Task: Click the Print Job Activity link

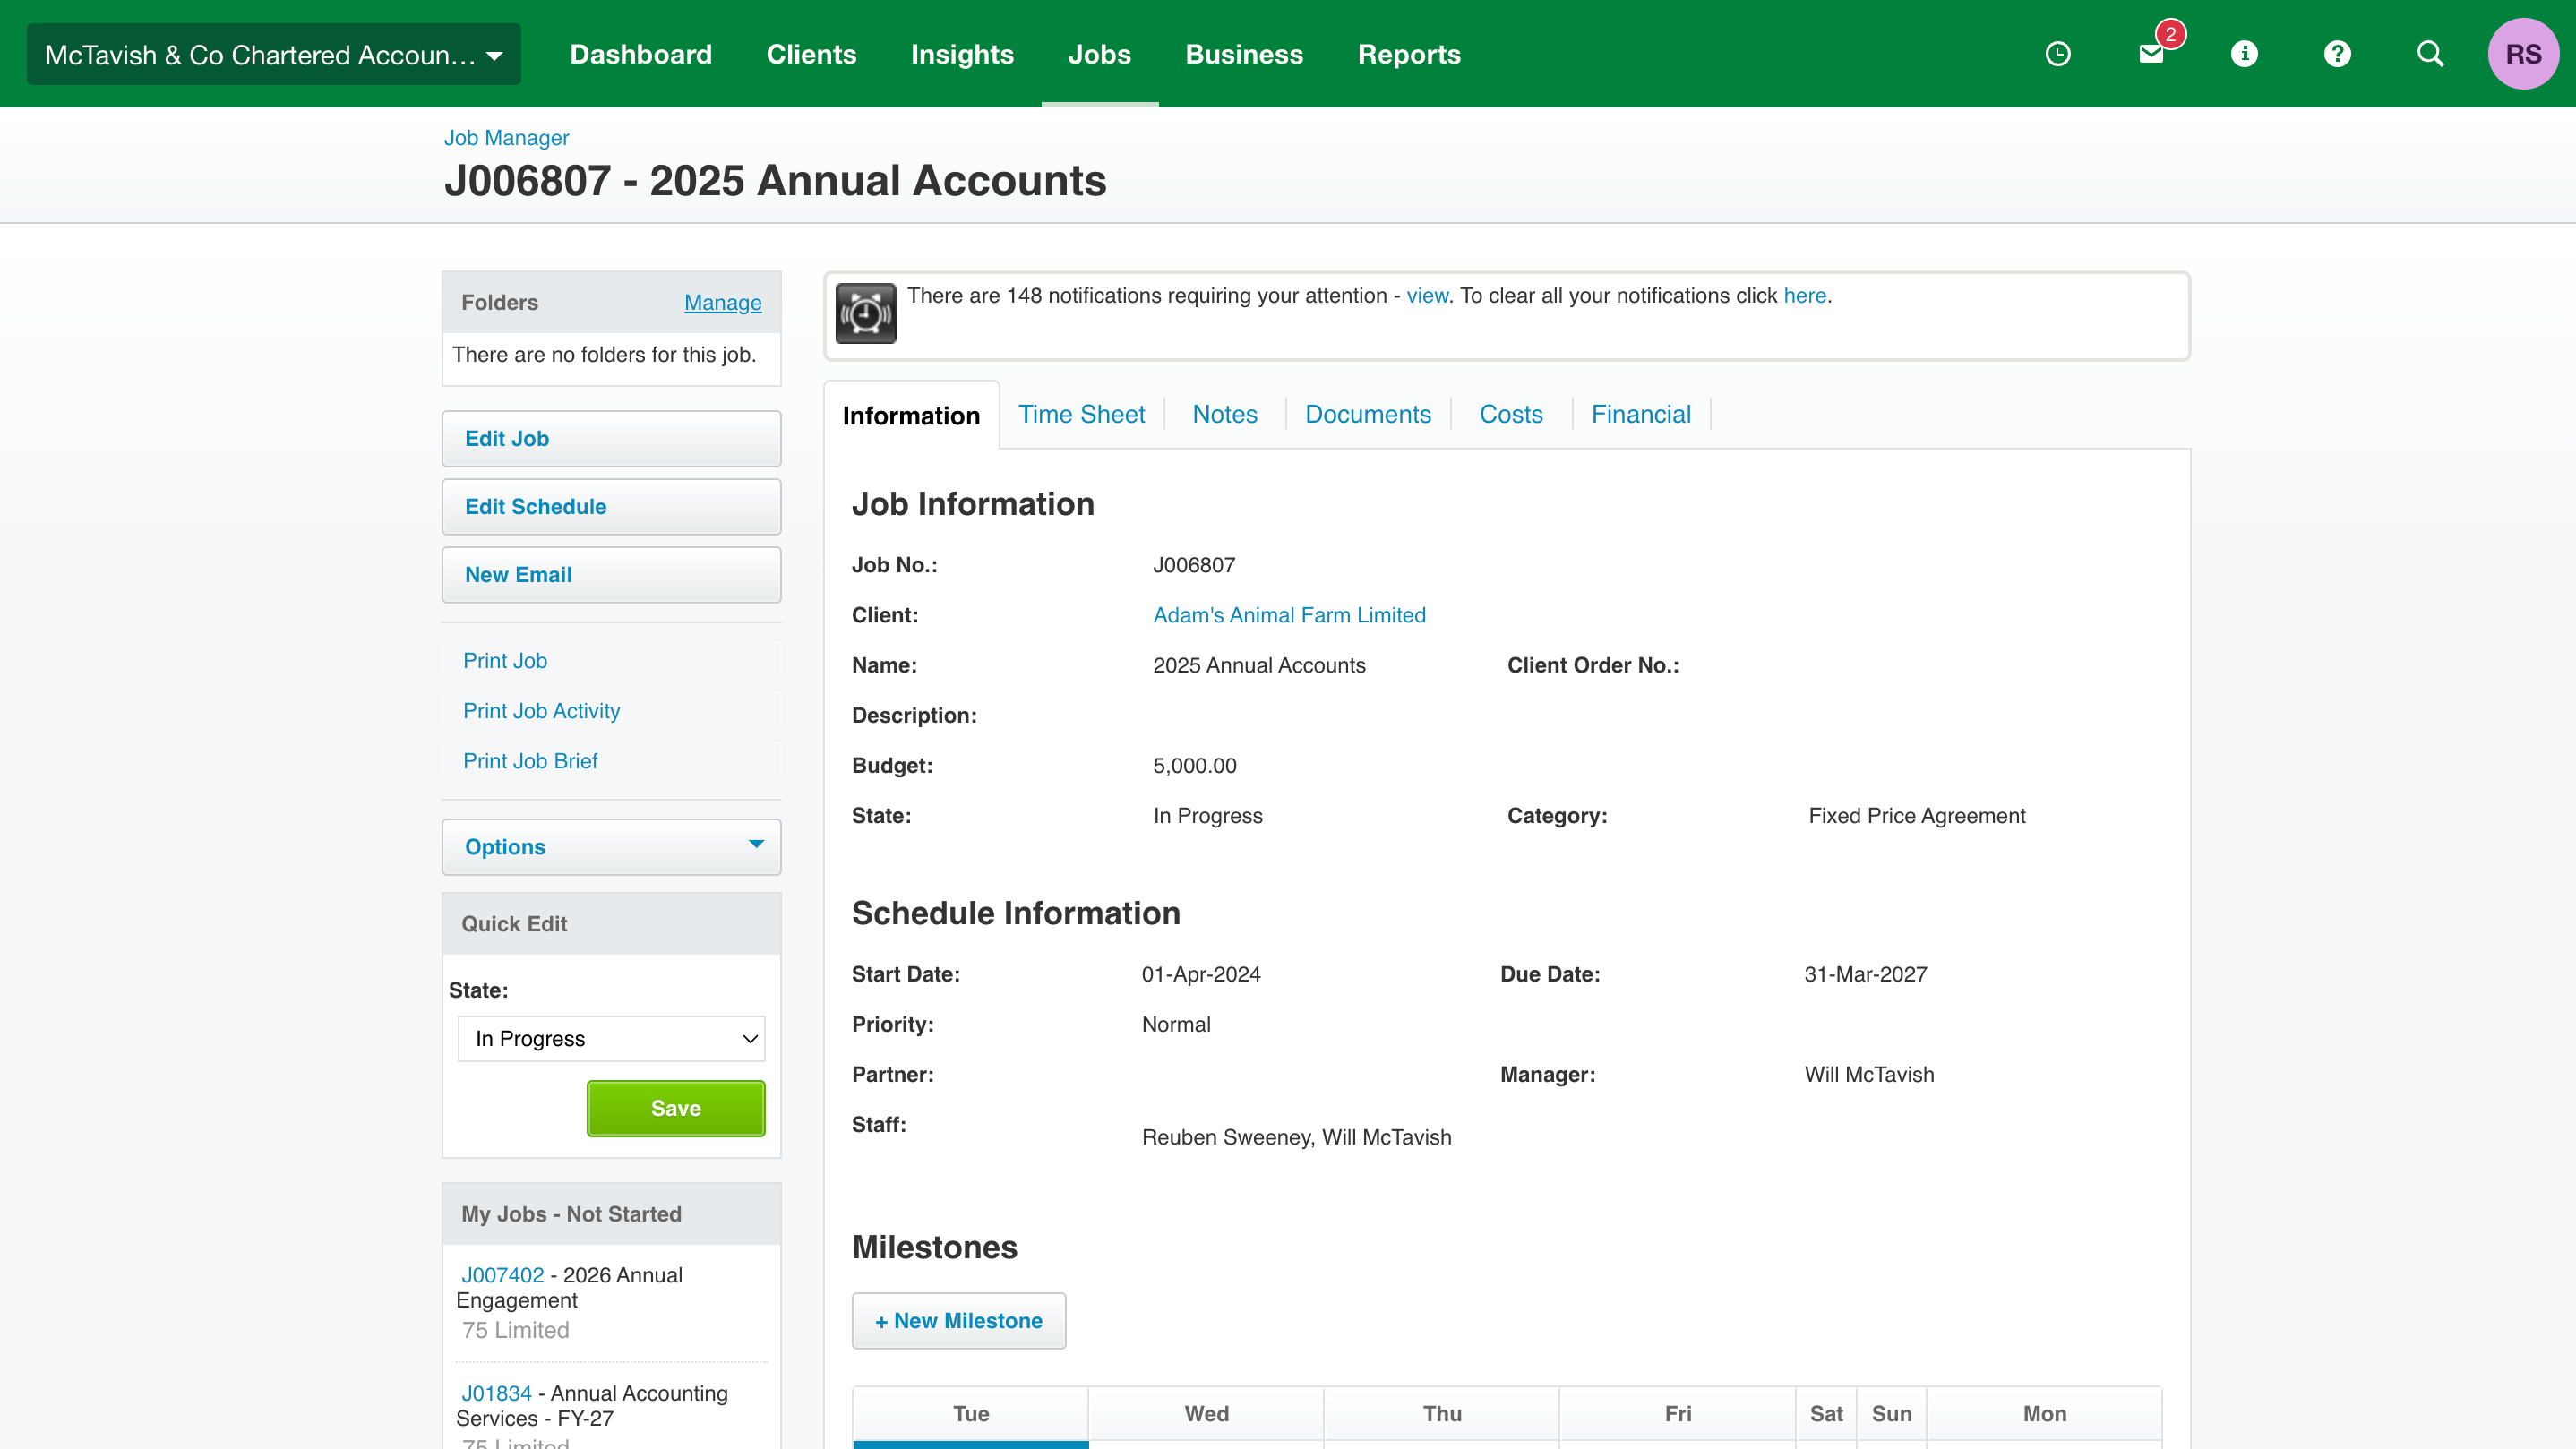Action: coord(541,711)
